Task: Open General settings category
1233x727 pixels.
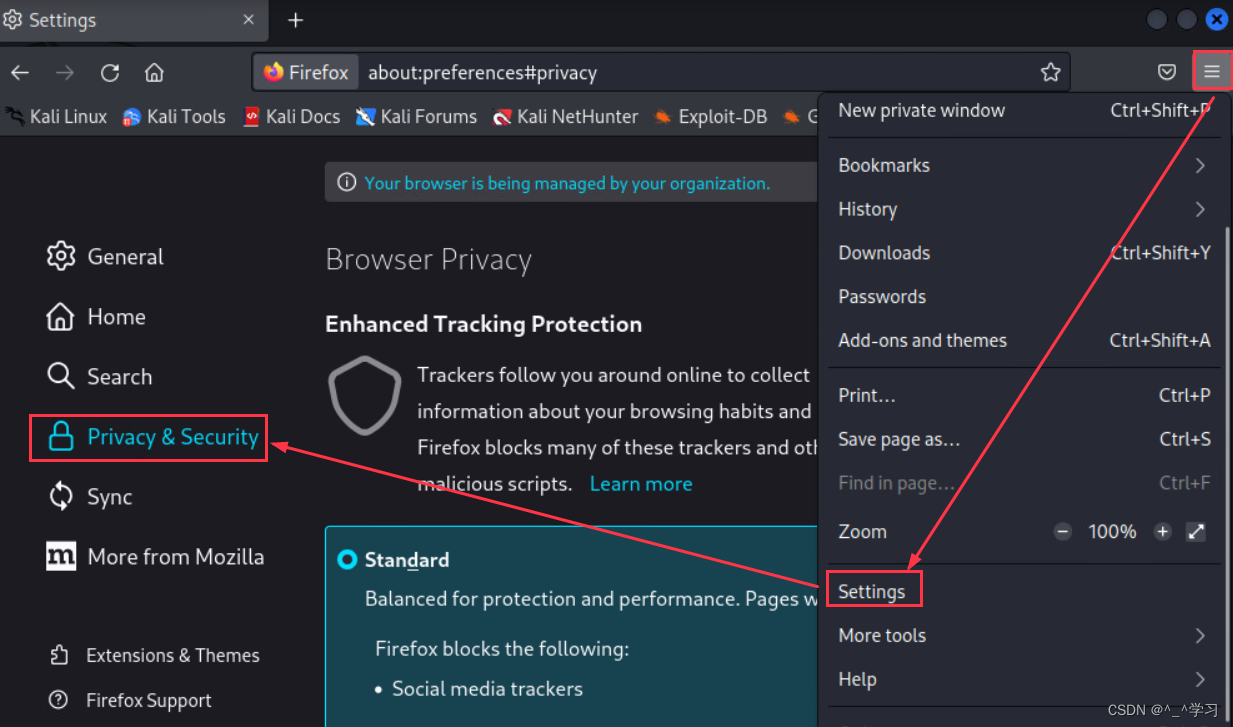Action: 105,256
